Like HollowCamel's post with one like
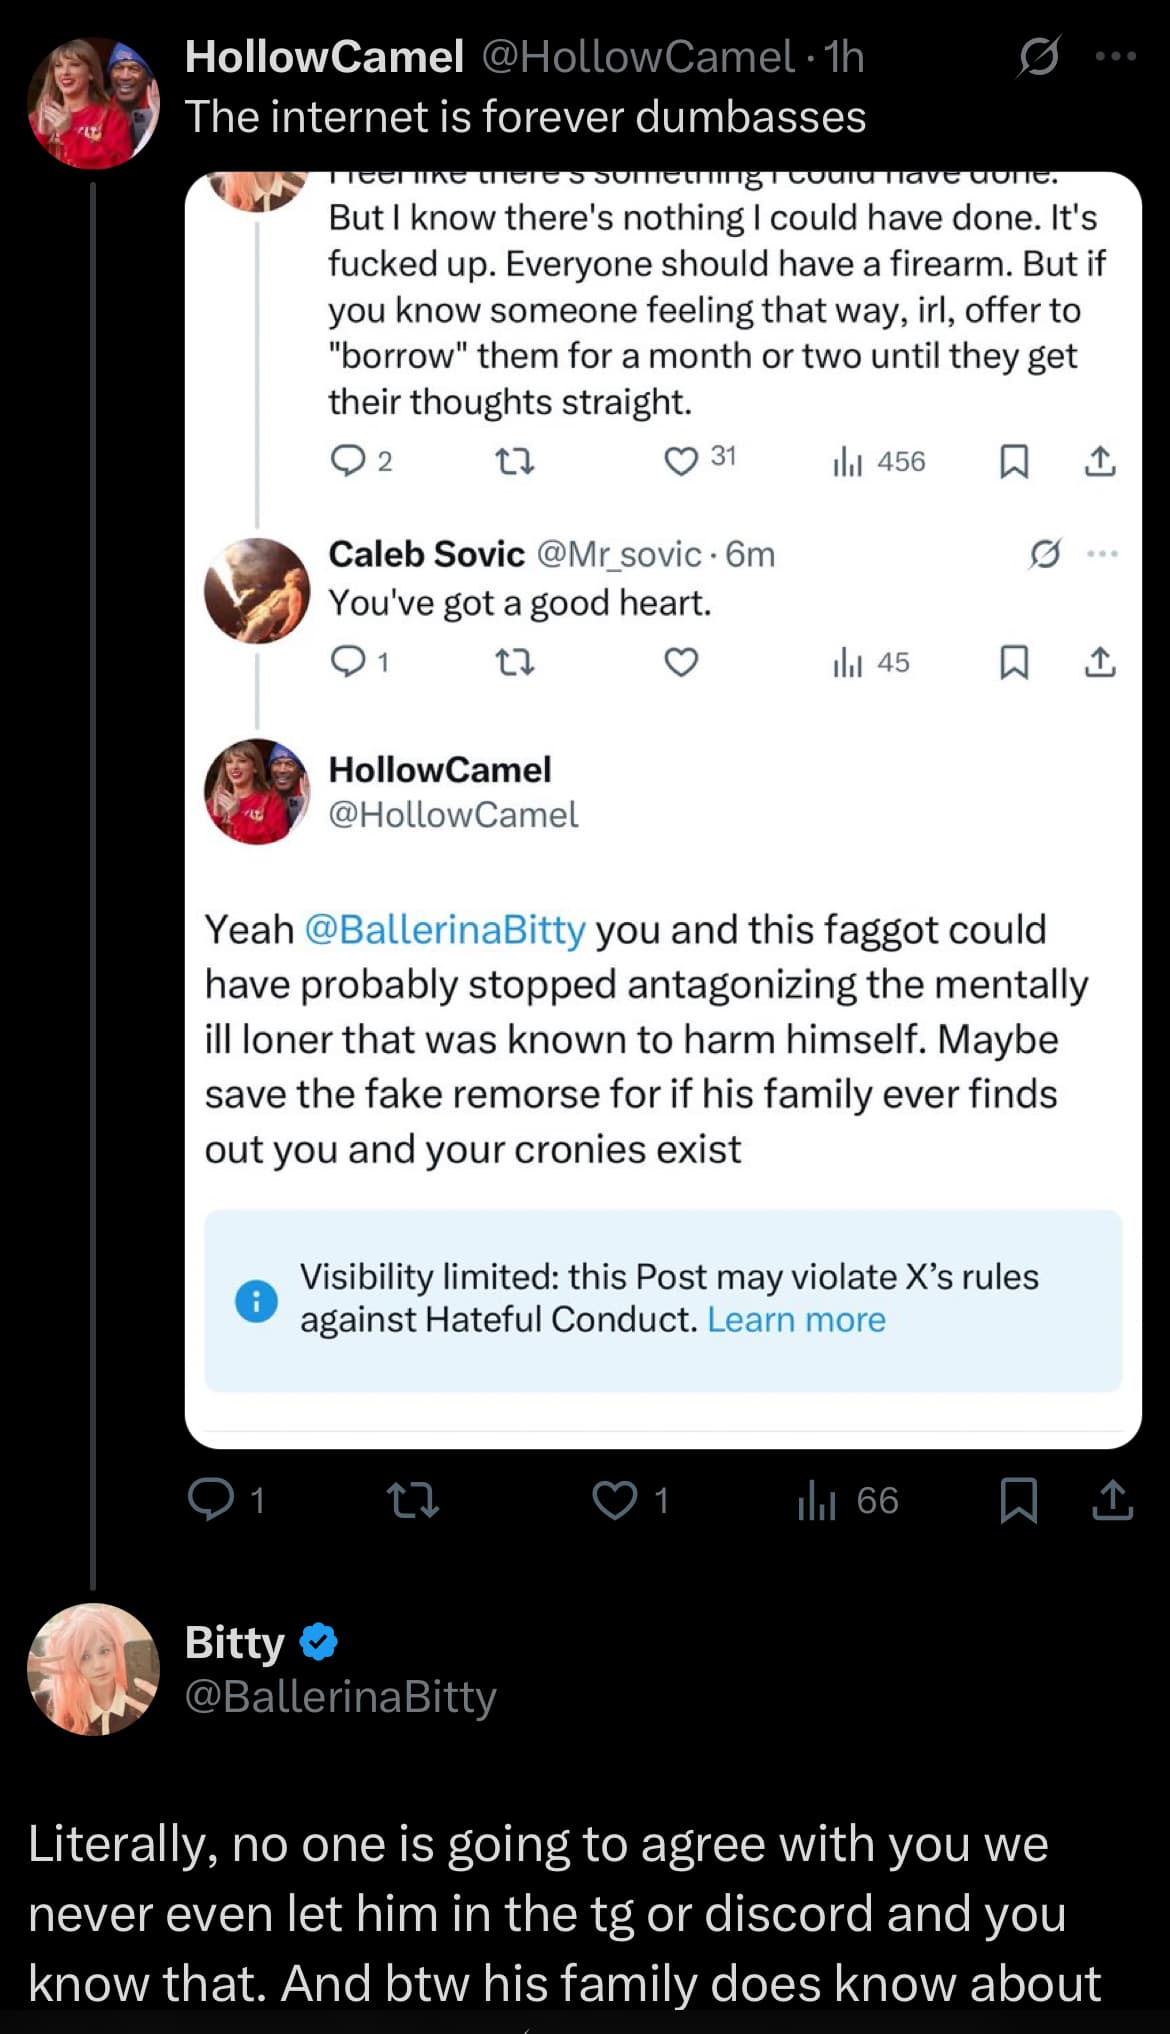Screen dimensions: 1170x2034 (x=615, y=1500)
